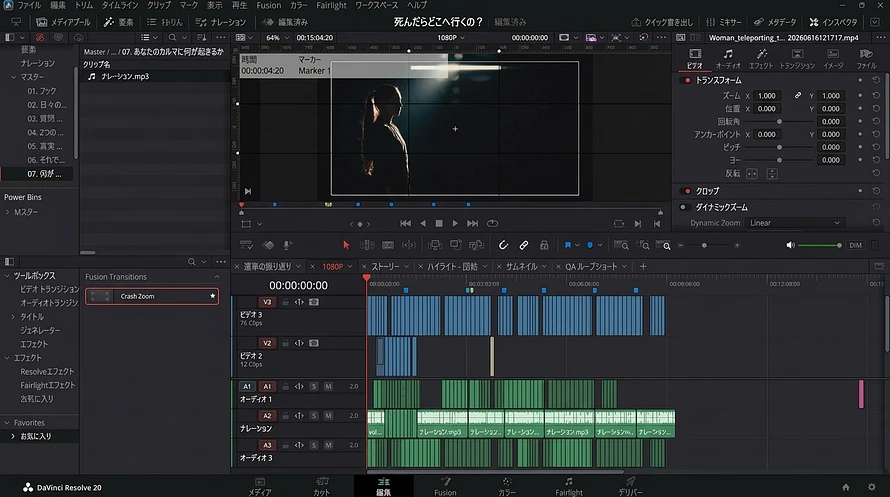Toggle the メディアプール panel button
890x497 pixels.
click(x=63, y=22)
